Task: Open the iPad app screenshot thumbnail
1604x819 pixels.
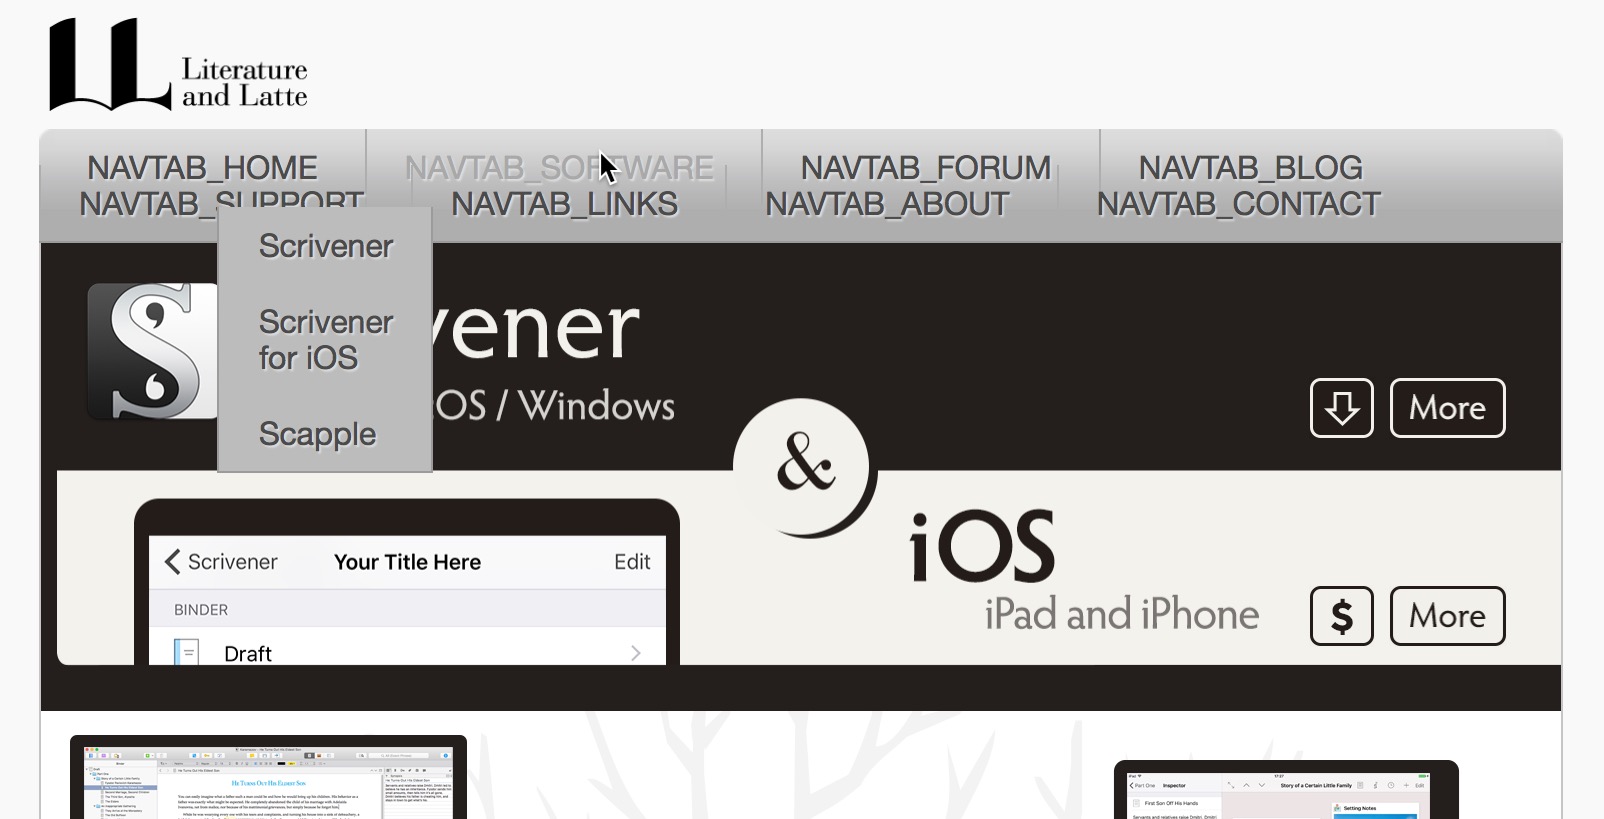Action: point(1286,790)
